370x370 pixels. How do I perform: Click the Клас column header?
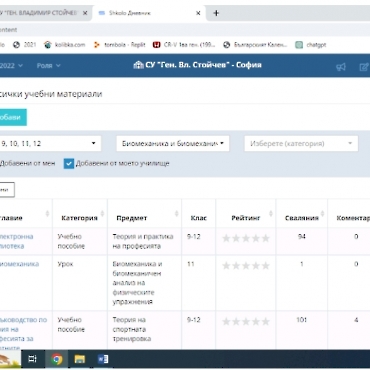coord(199,218)
